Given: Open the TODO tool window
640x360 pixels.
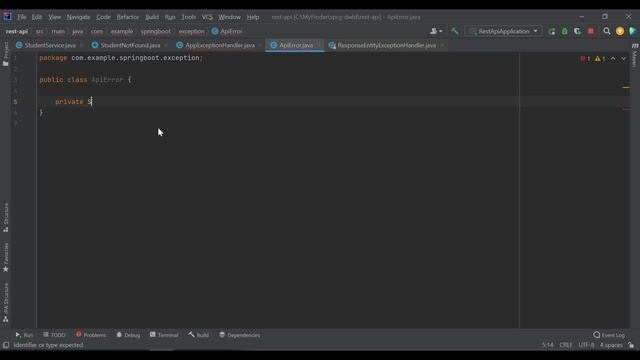Looking at the screenshot, I should pyautogui.click(x=54, y=335).
